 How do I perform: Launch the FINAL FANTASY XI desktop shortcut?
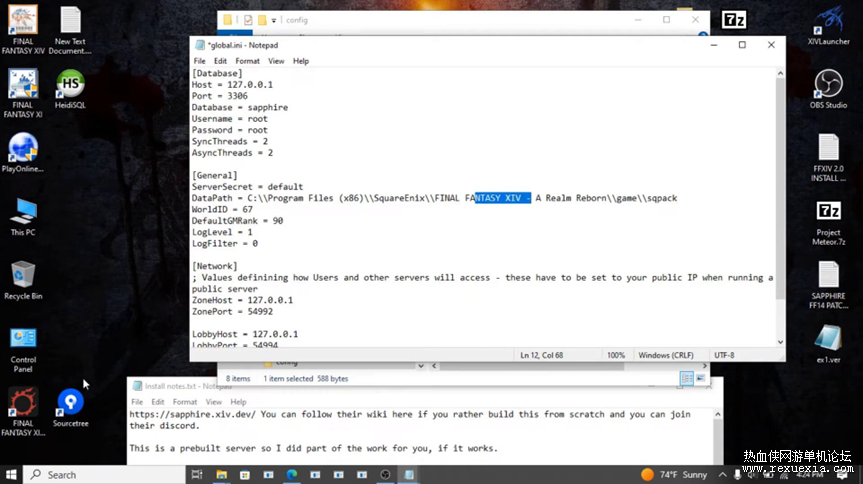point(23,94)
